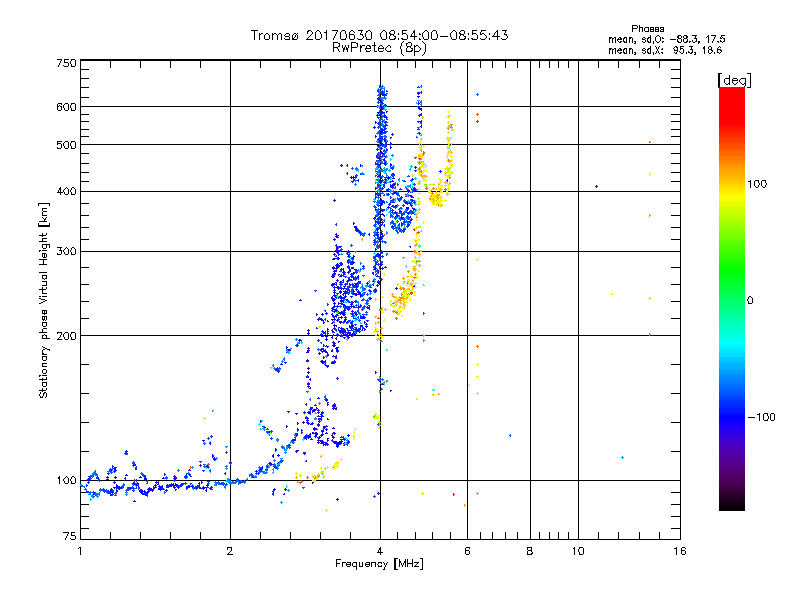This screenshot has width=800, height=600.
Task: Click the x-axis label '8'
Action: pos(530,551)
